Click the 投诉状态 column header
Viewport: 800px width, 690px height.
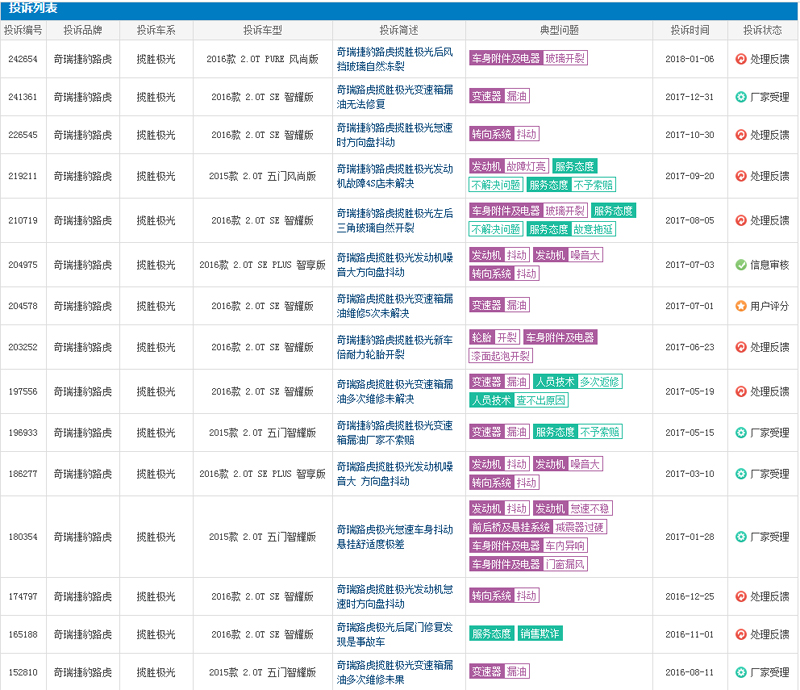[x=763, y=31]
